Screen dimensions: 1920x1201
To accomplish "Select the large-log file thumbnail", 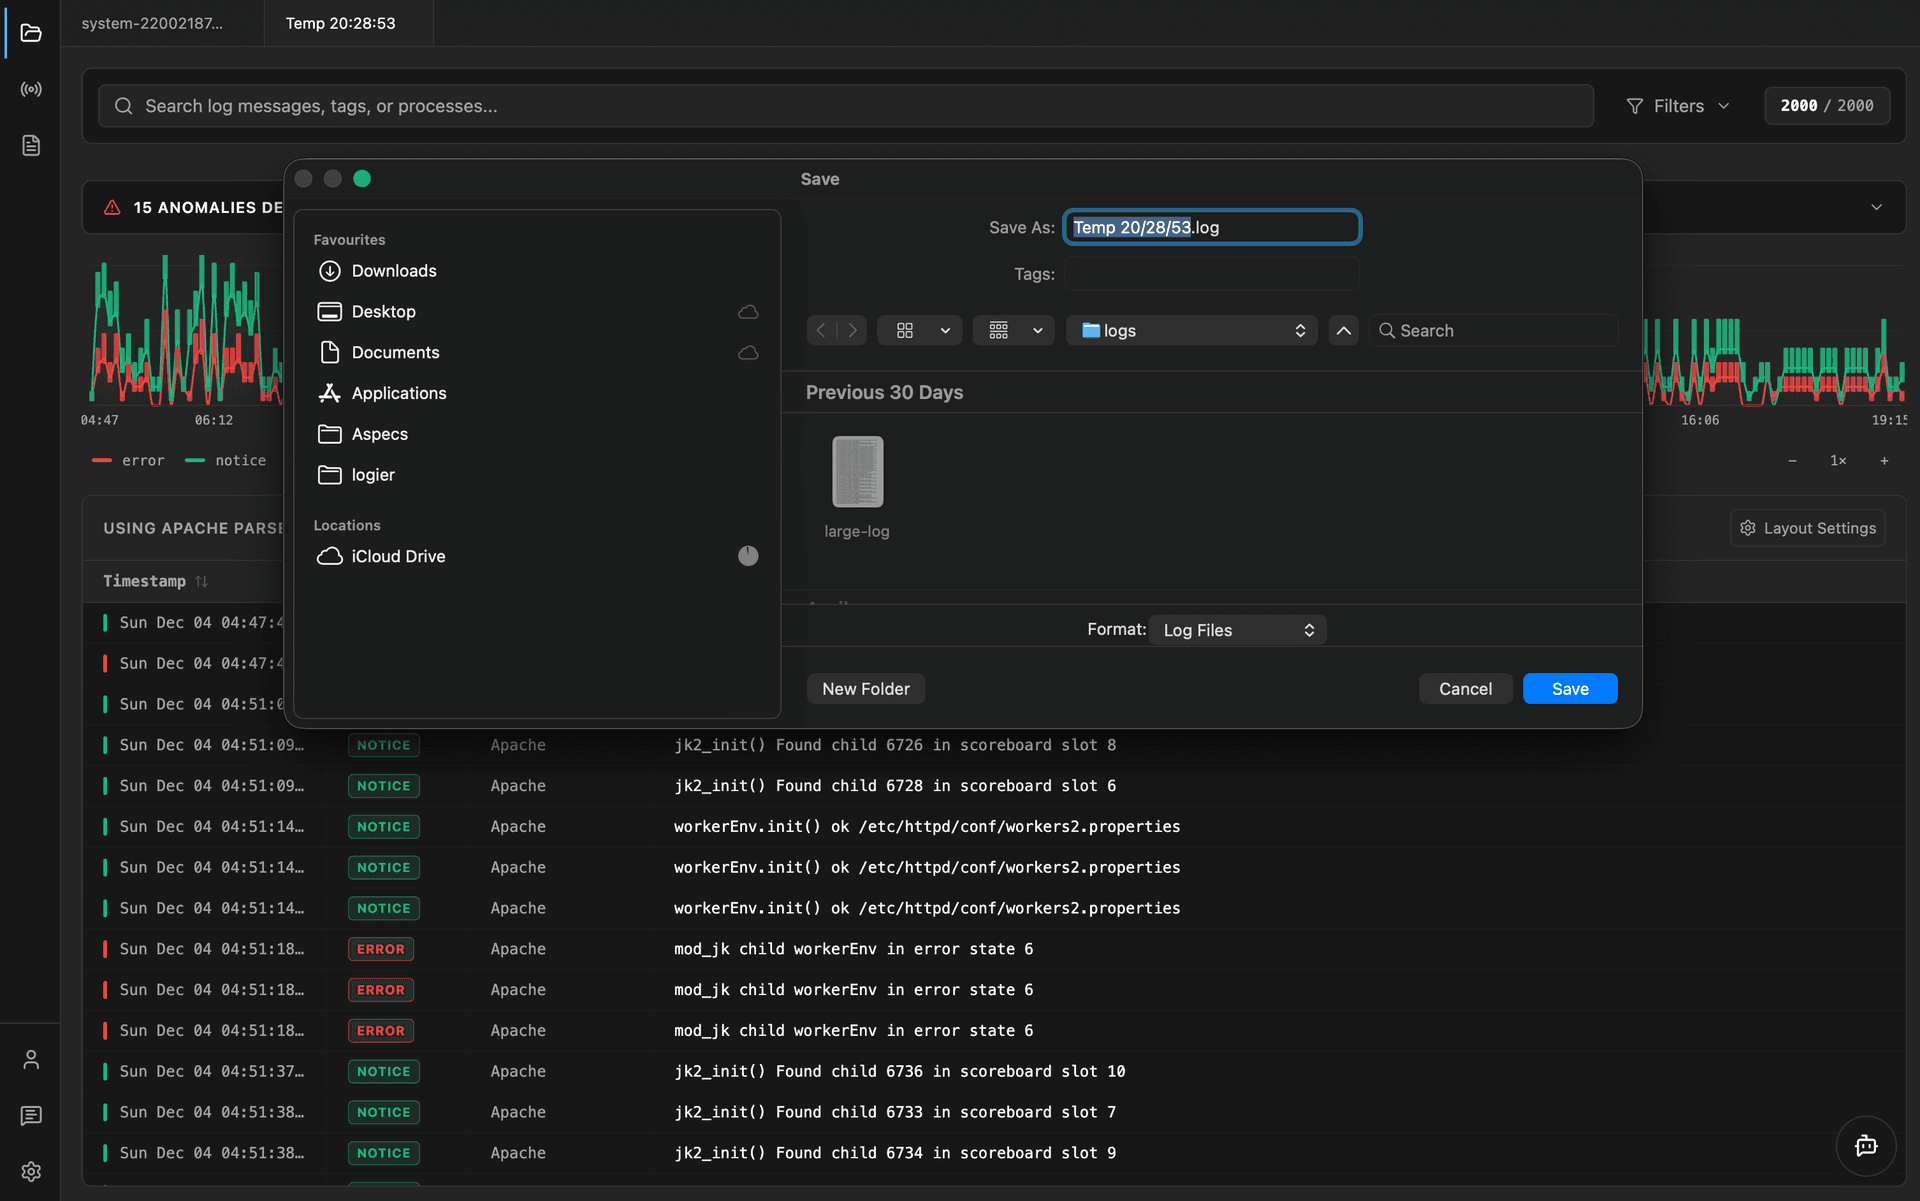I will click(x=857, y=472).
